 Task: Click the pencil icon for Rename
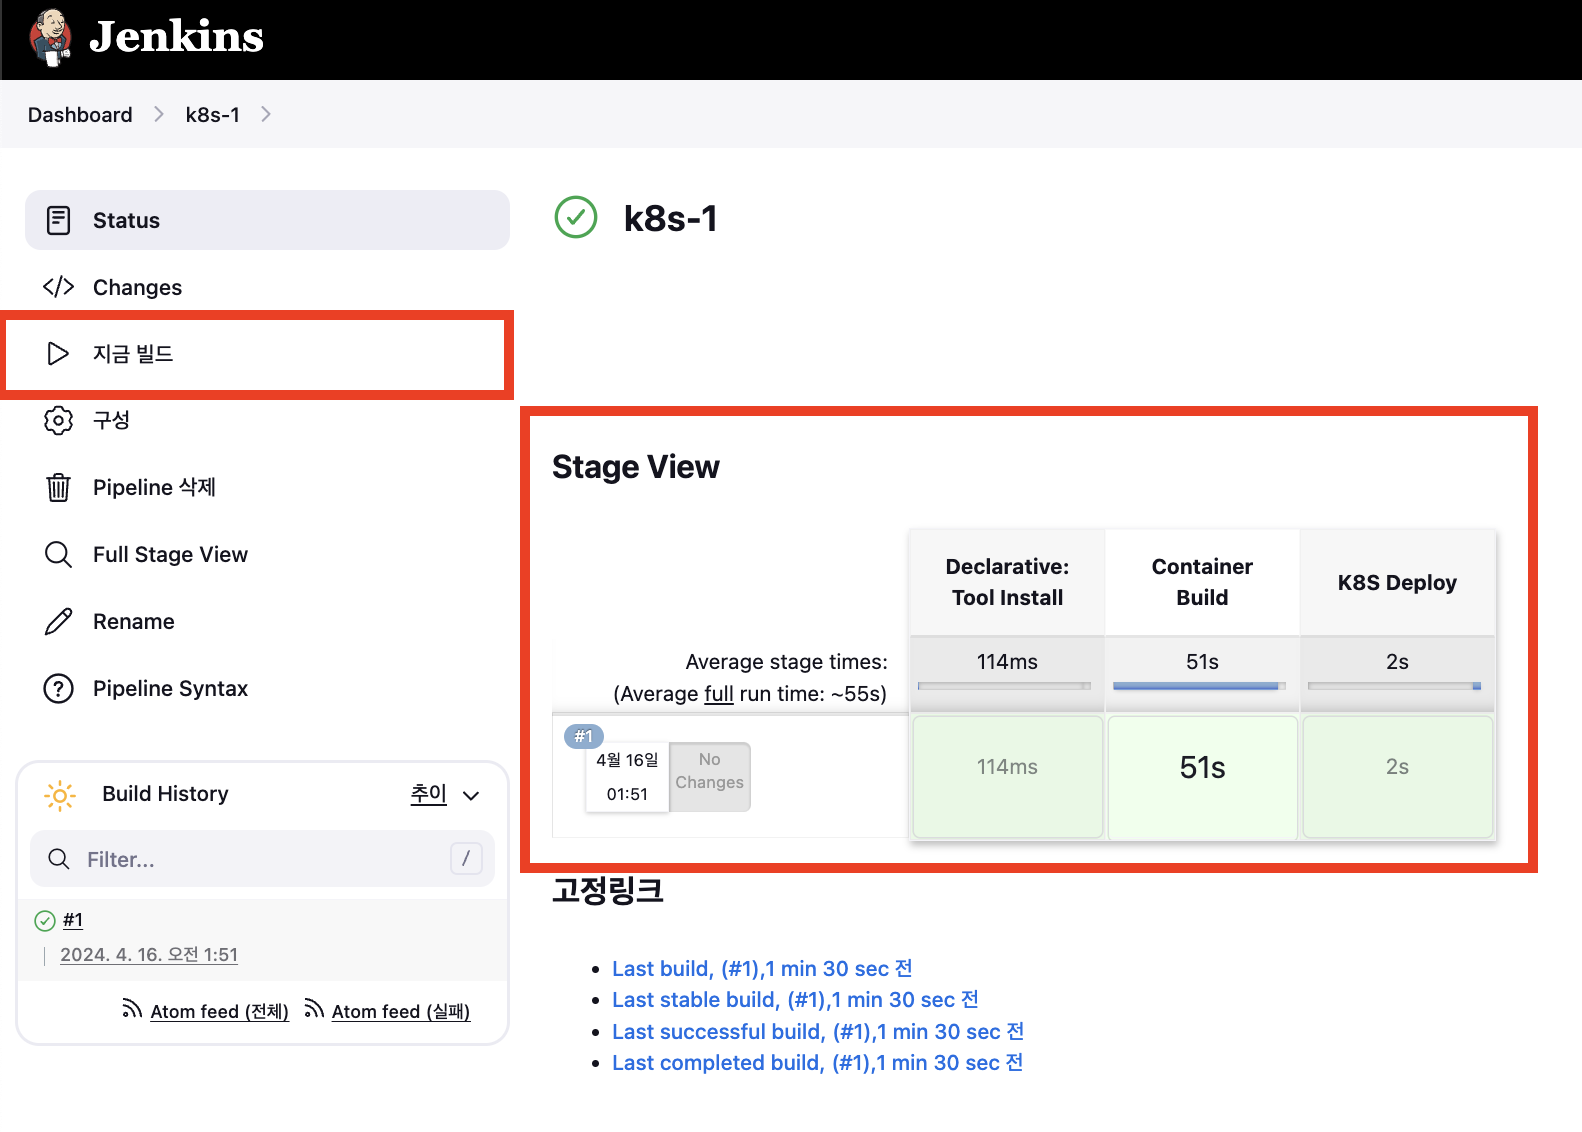(x=59, y=621)
